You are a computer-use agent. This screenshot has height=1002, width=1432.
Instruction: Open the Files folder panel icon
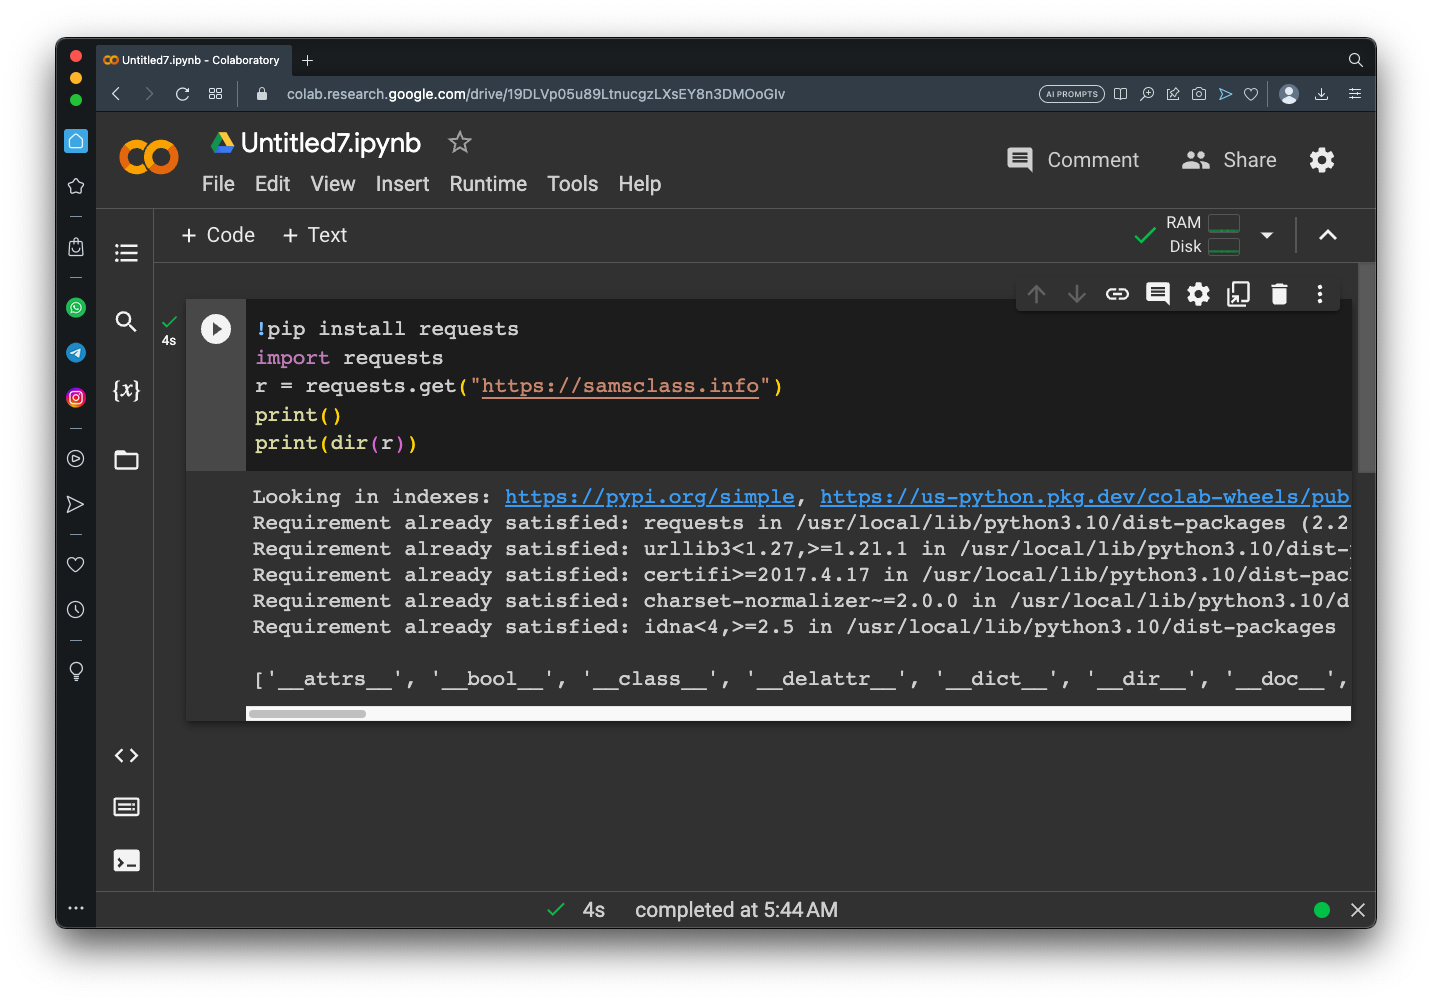[x=126, y=460]
